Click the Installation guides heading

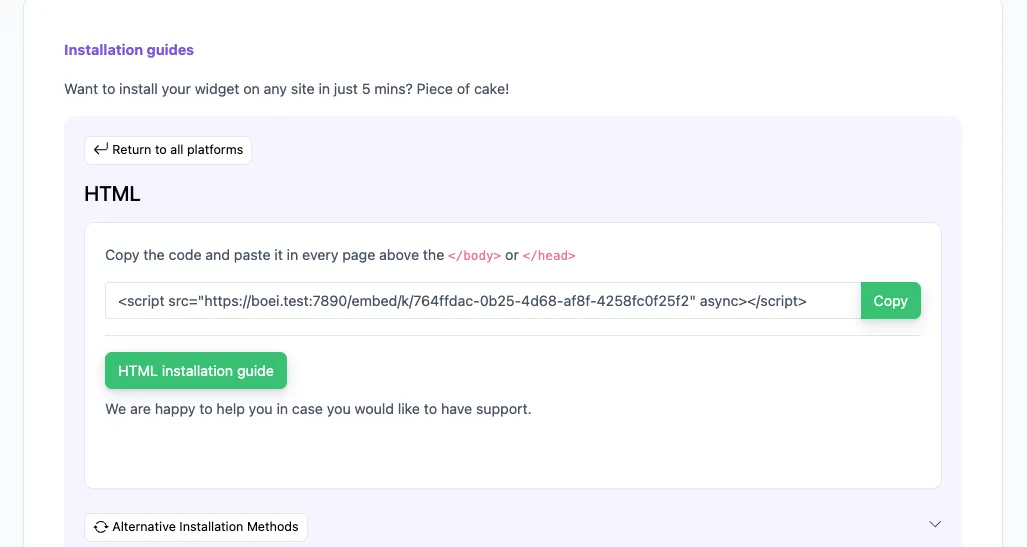[x=129, y=50]
